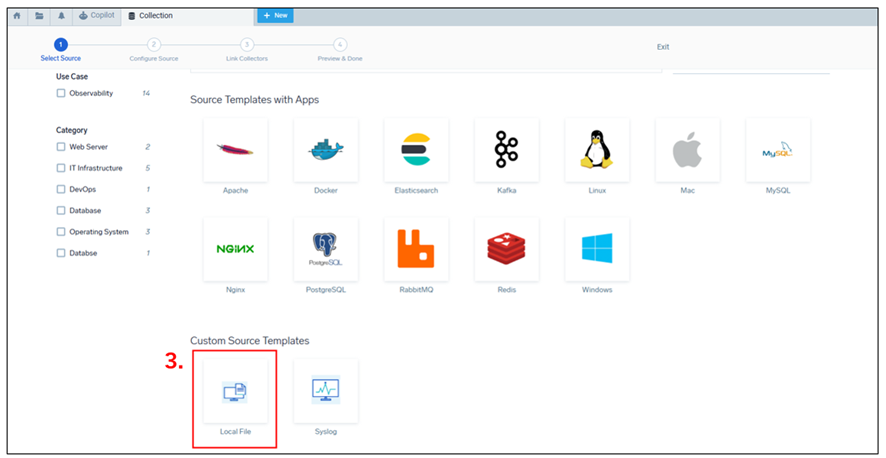This screenshot has height=458, width=886.
Task: Click the Custom Source Templates heading
Action: (250, 341)
